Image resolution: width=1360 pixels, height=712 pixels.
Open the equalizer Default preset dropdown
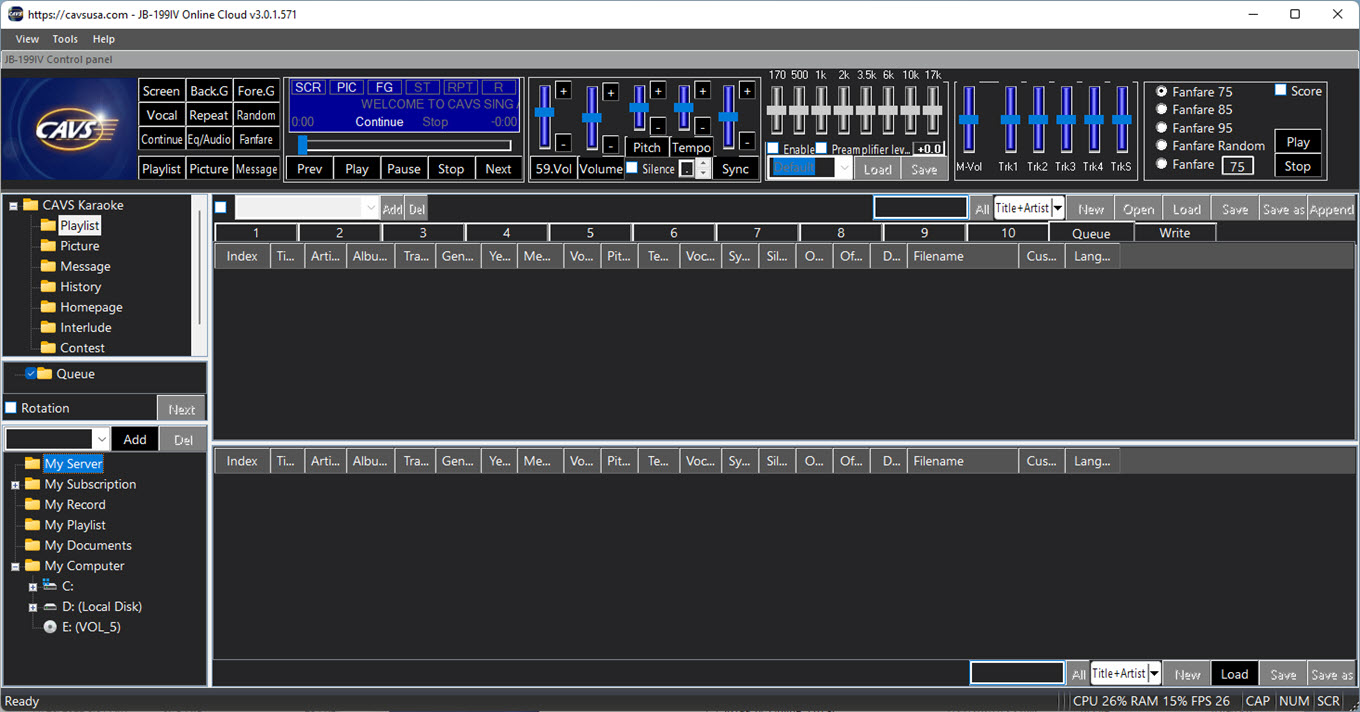pyautogui.click(x=844, y=169)
